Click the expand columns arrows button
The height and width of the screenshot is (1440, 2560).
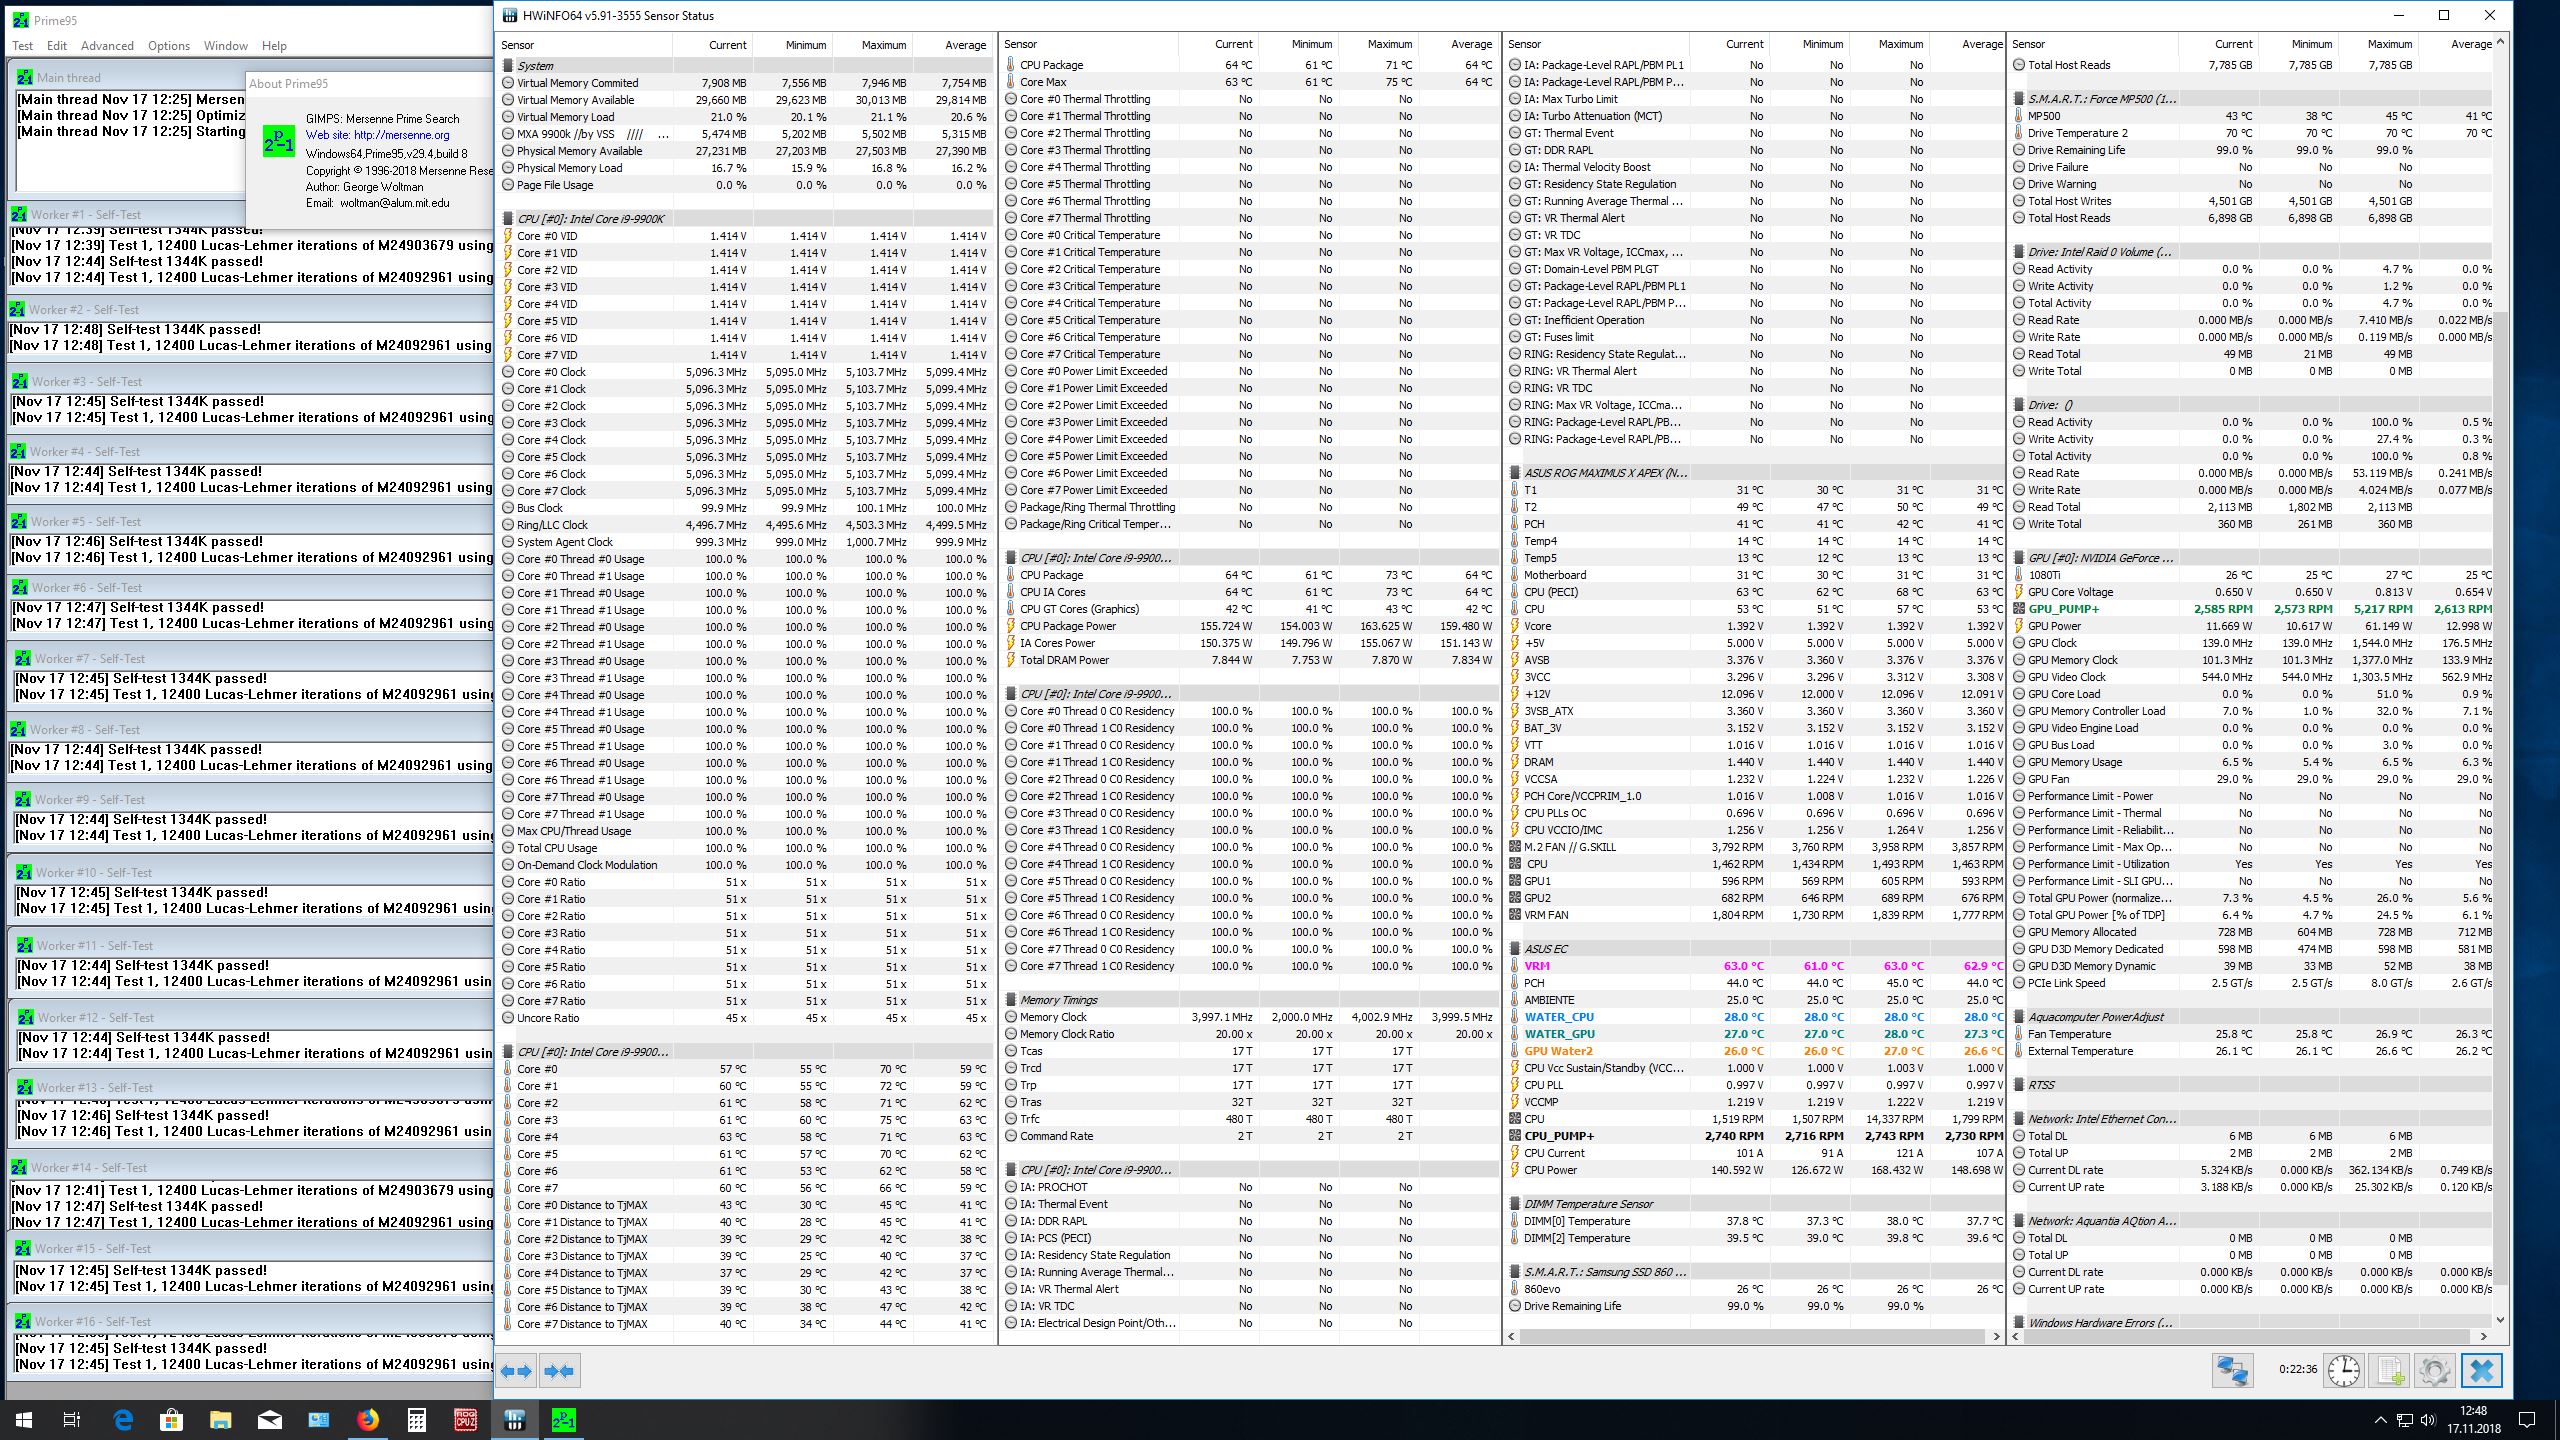(516, 1371)
